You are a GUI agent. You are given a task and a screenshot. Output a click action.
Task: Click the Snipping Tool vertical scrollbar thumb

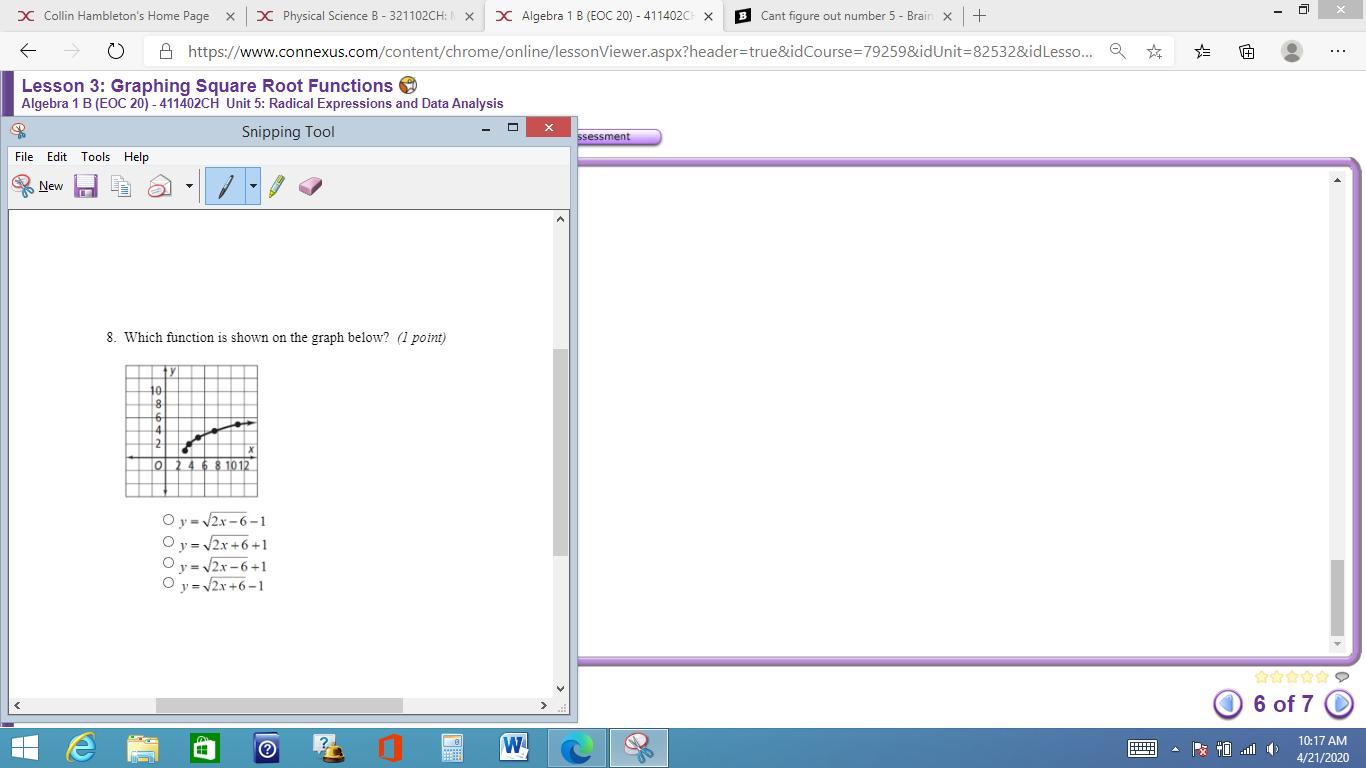(x=560, y=452)
